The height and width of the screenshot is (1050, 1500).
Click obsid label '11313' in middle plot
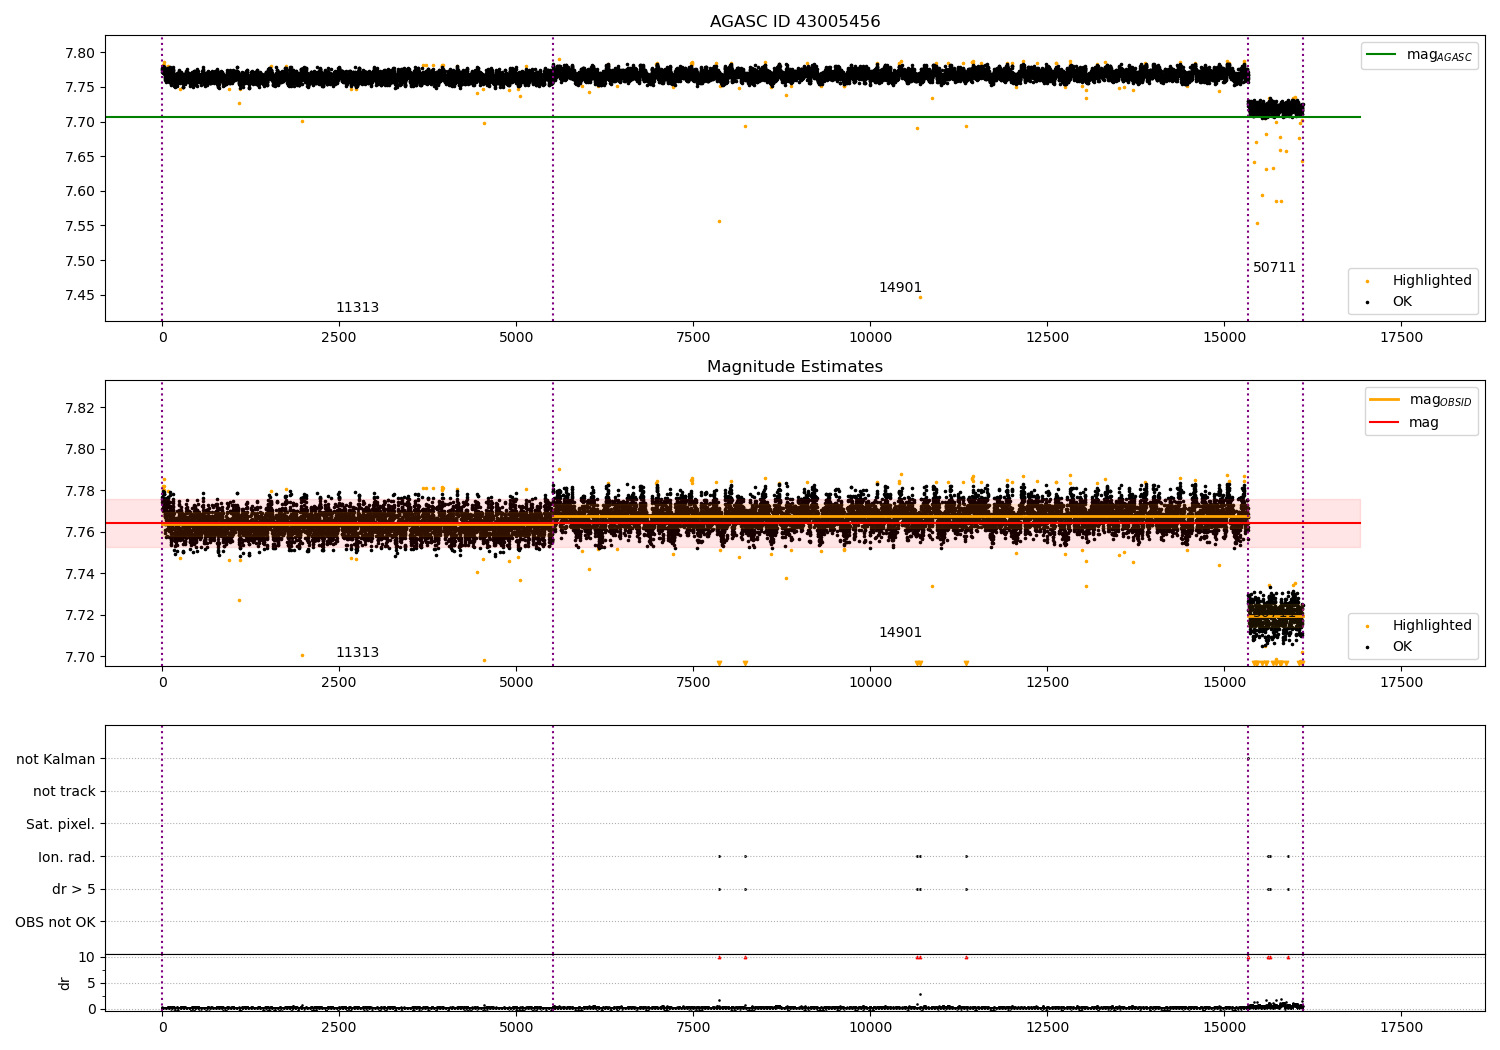pos(357,652)
